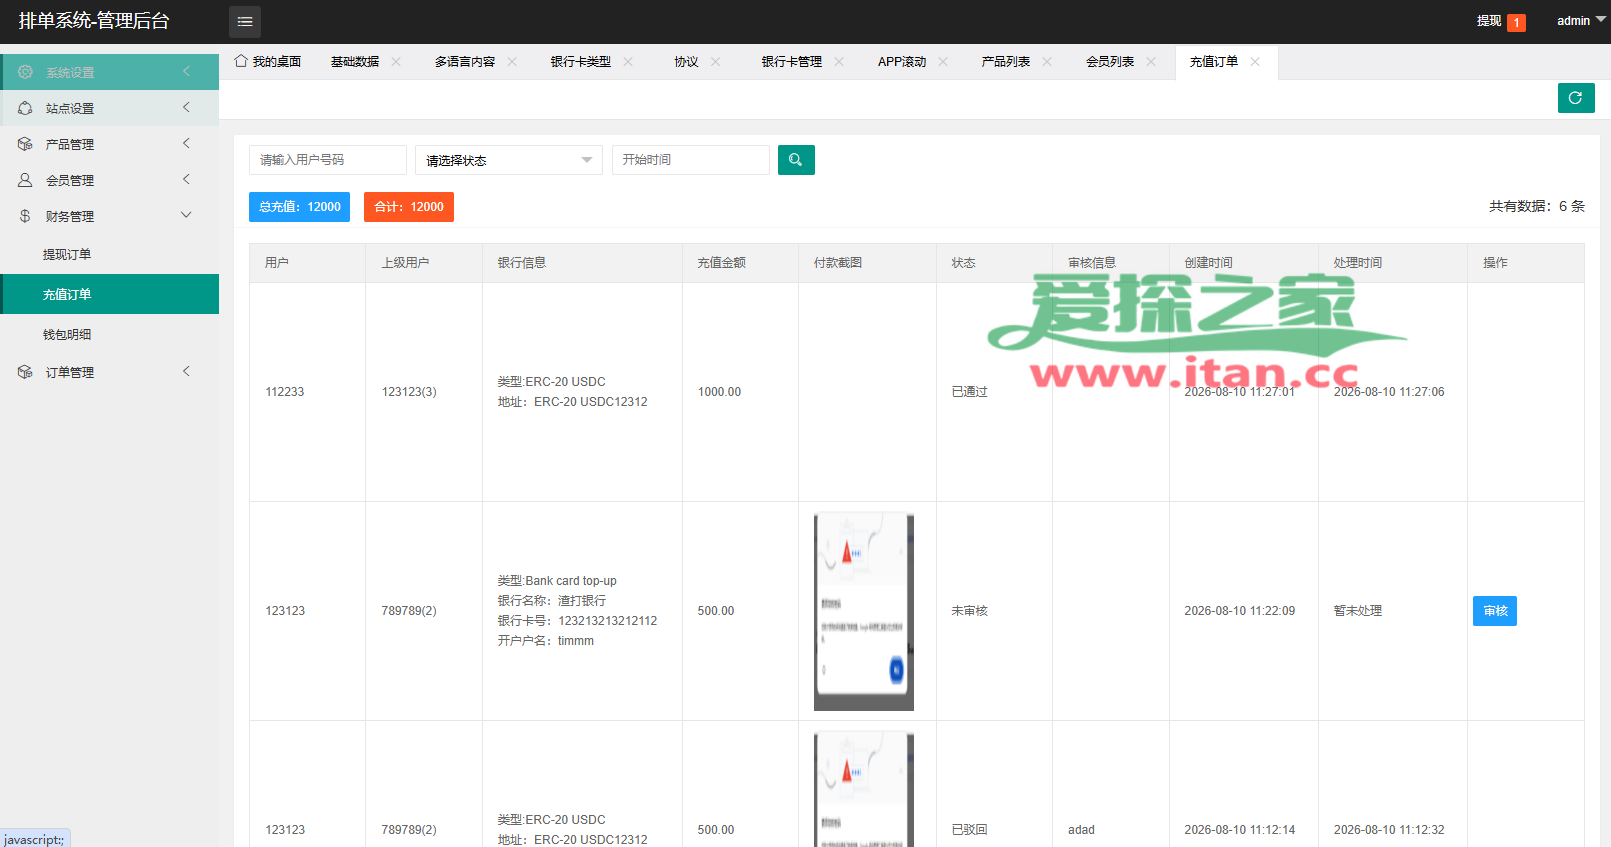Click the 提现 link in header
The height and width of the screenshot is (847, 1611).
coord(1489,21)
